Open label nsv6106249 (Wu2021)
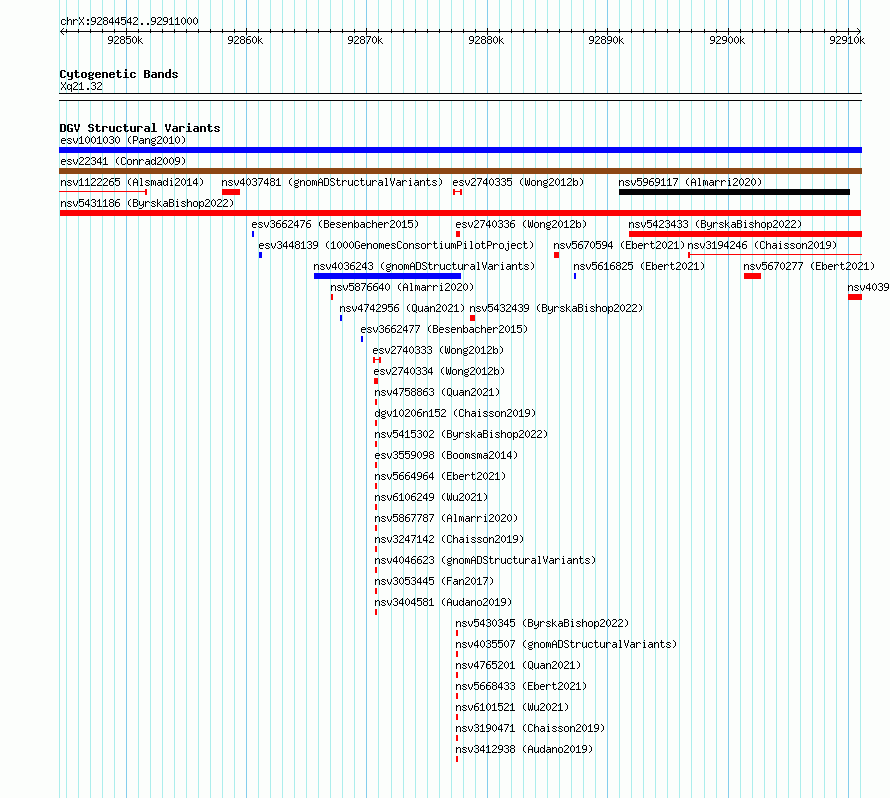Image resolution: width=890 pixels, height=798 pixels. [431, 497]
